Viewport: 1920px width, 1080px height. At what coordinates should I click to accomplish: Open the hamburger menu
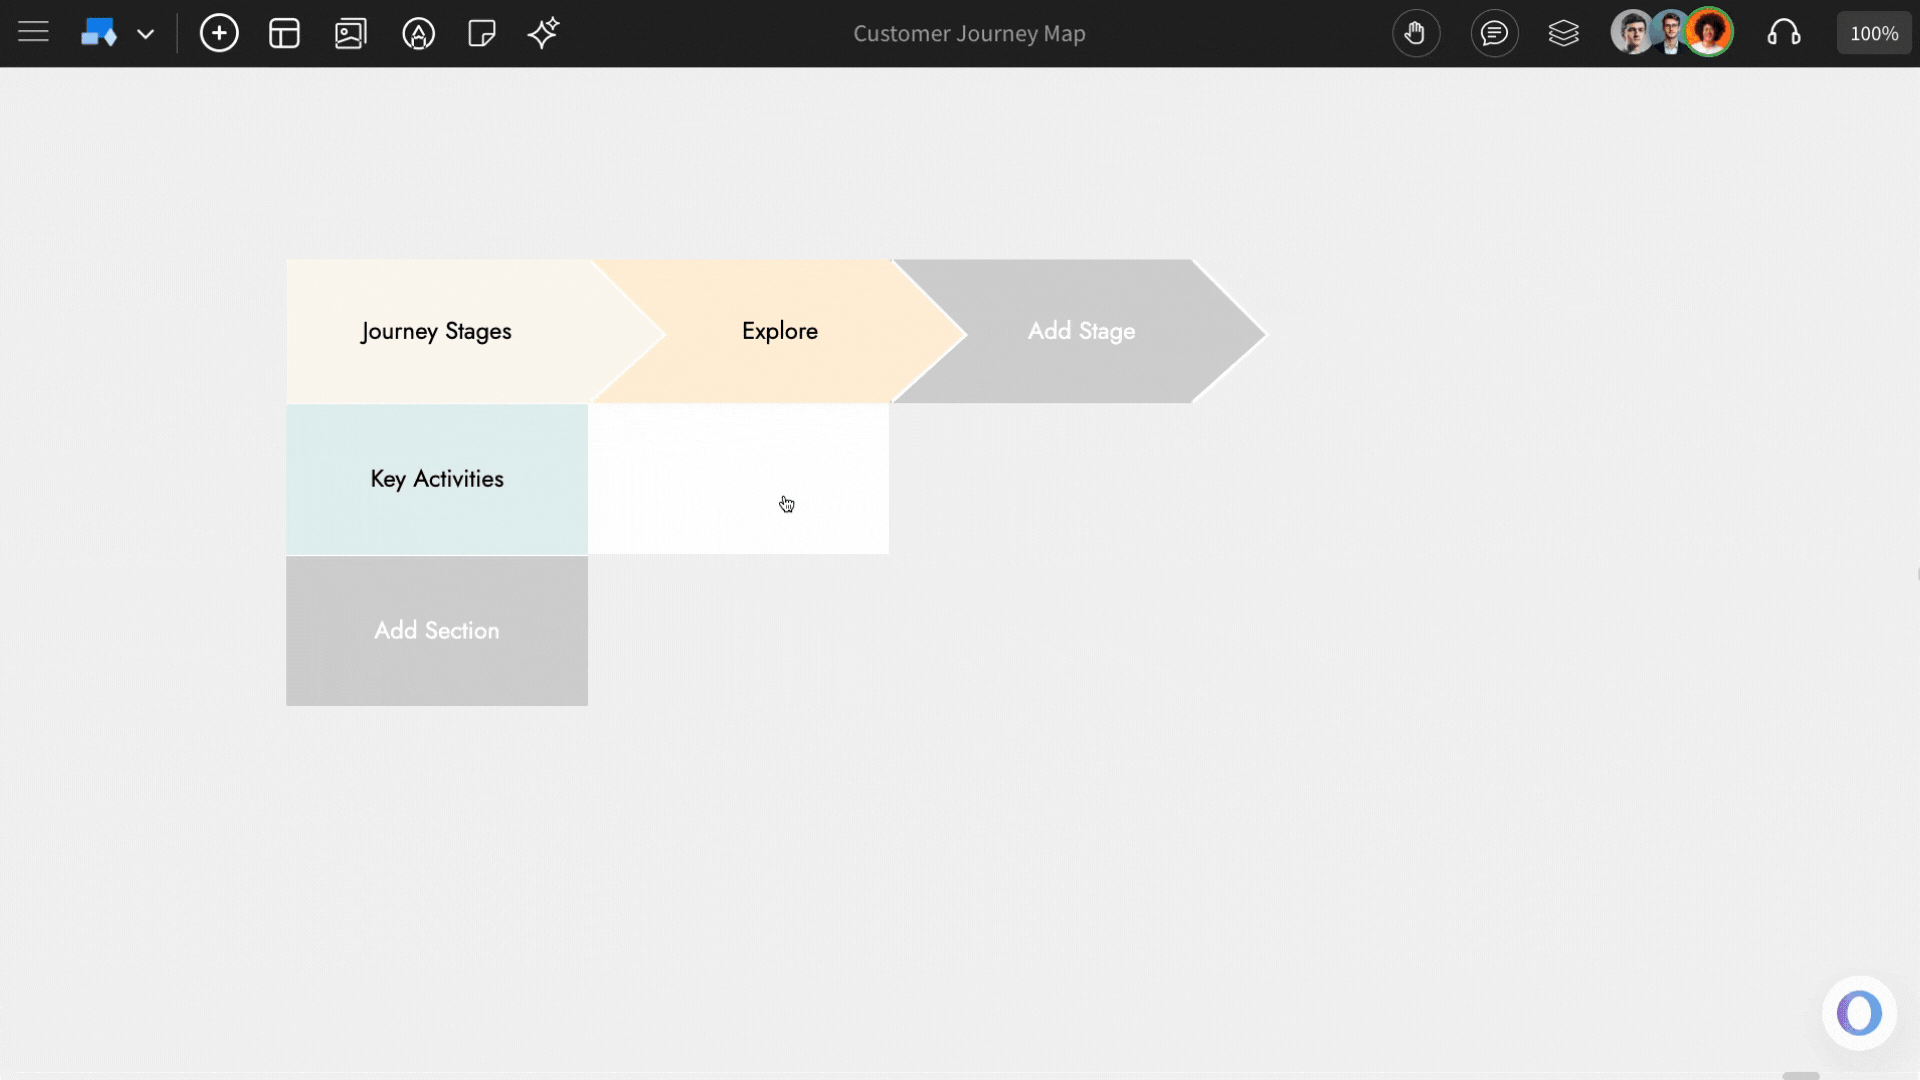tap(33, 33)
